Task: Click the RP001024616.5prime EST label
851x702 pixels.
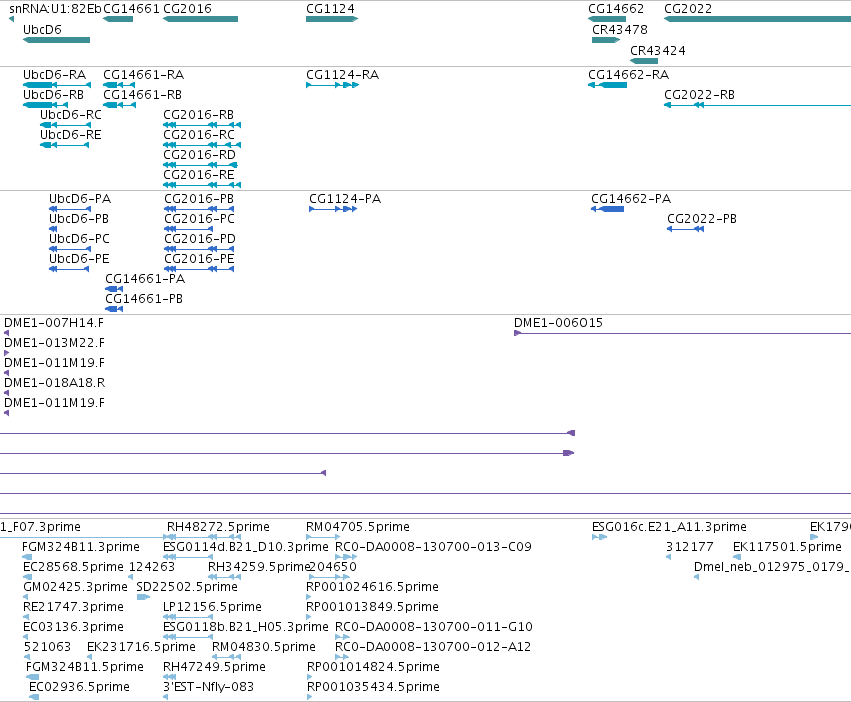Action: pos(372,587)
